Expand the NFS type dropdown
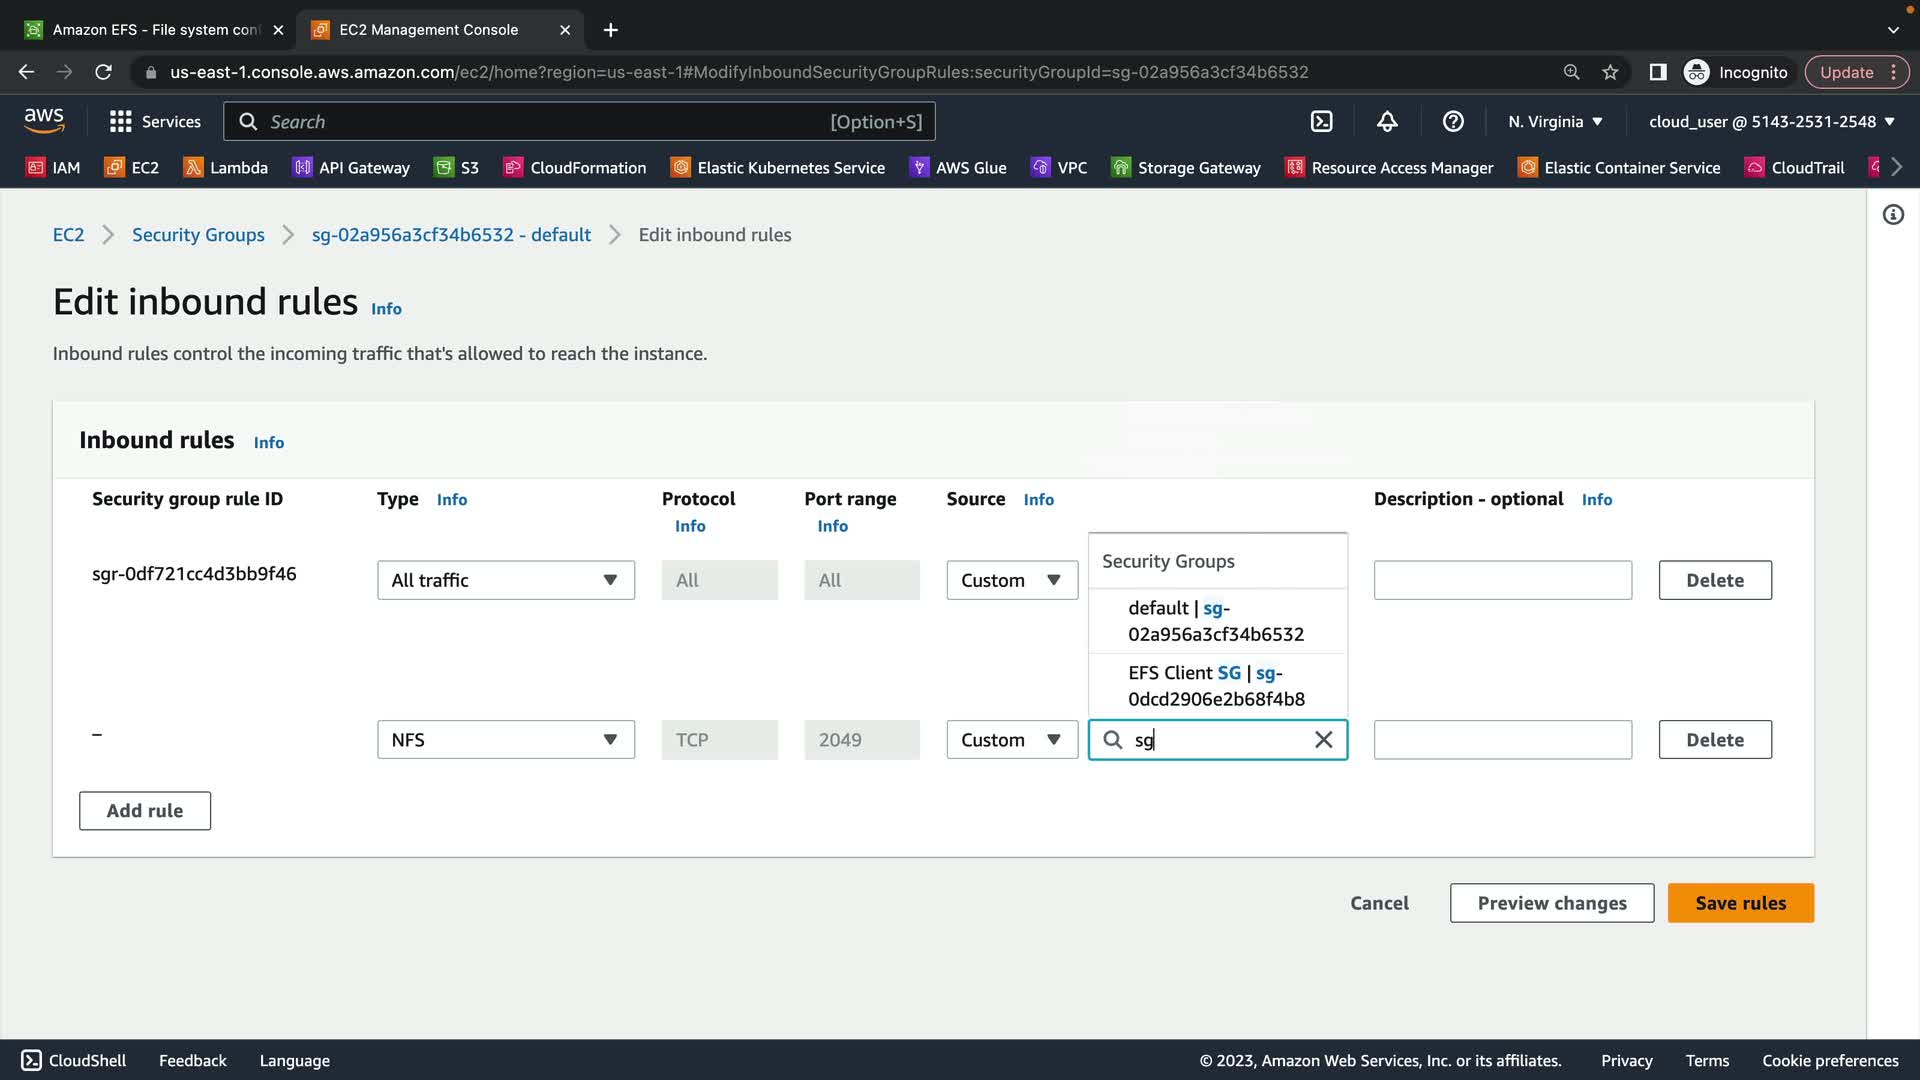This screenshot has width=1920, height=1080. [x=505, y=740]
